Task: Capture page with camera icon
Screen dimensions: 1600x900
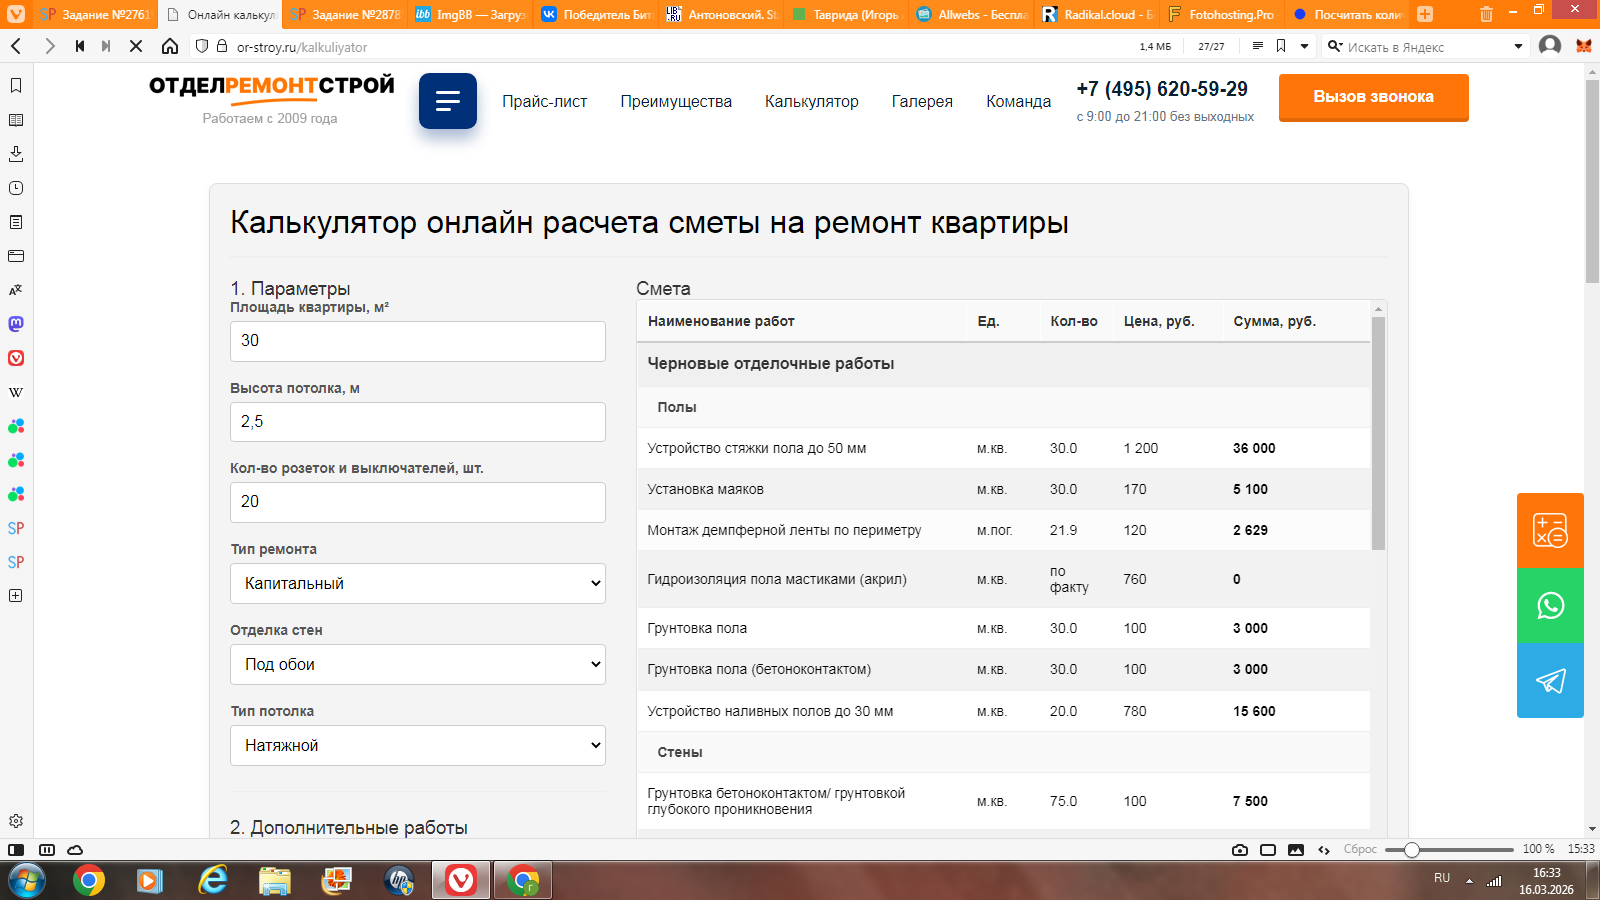Action: coord(1240,850)
